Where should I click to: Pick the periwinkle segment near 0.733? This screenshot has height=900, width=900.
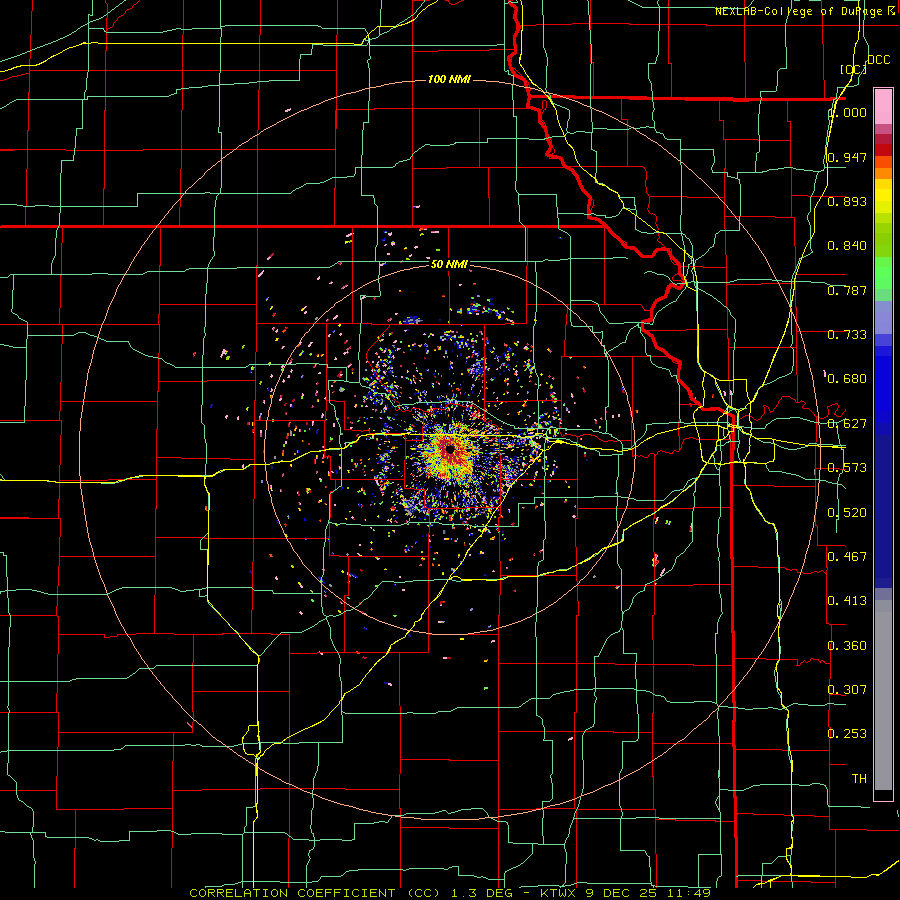tap(883, 317)
